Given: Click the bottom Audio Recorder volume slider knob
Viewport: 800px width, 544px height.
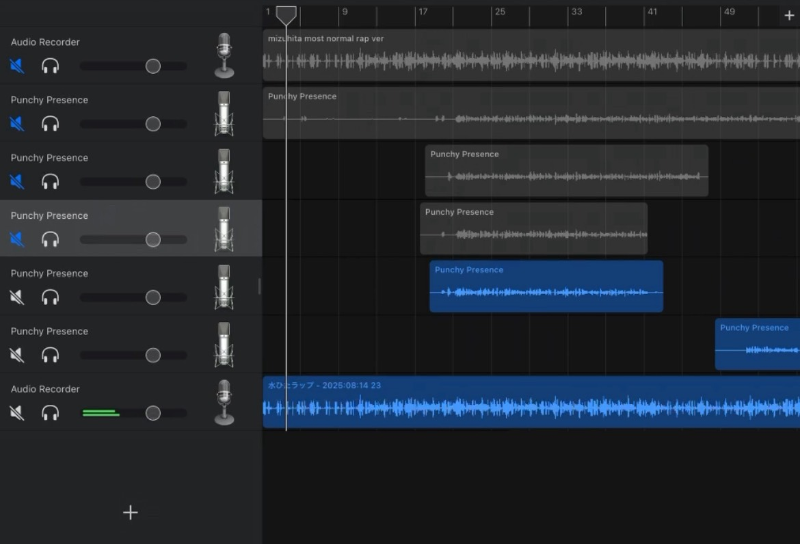Looking at the screenshot, I should [x=153, y=413].
